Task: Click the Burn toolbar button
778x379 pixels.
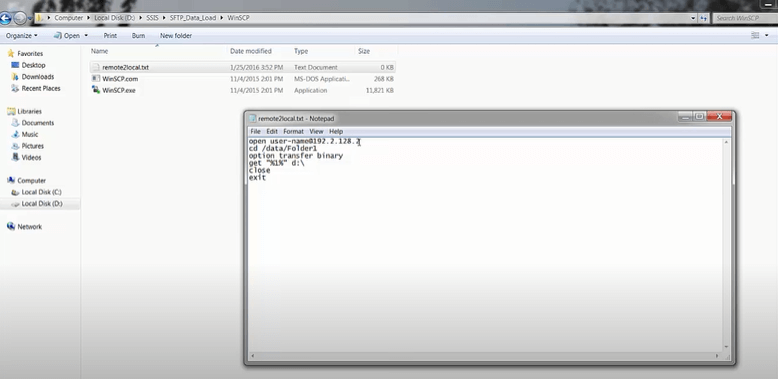Action: point(138,36)
